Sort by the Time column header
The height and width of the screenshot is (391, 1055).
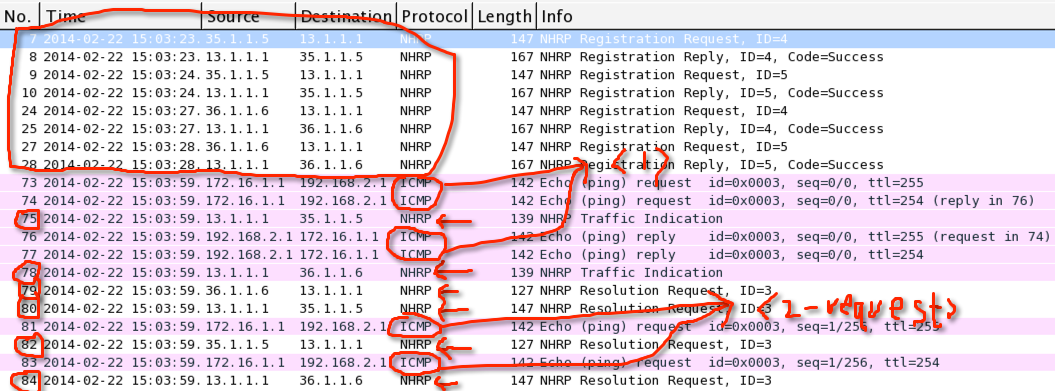(x=121, y=16)
